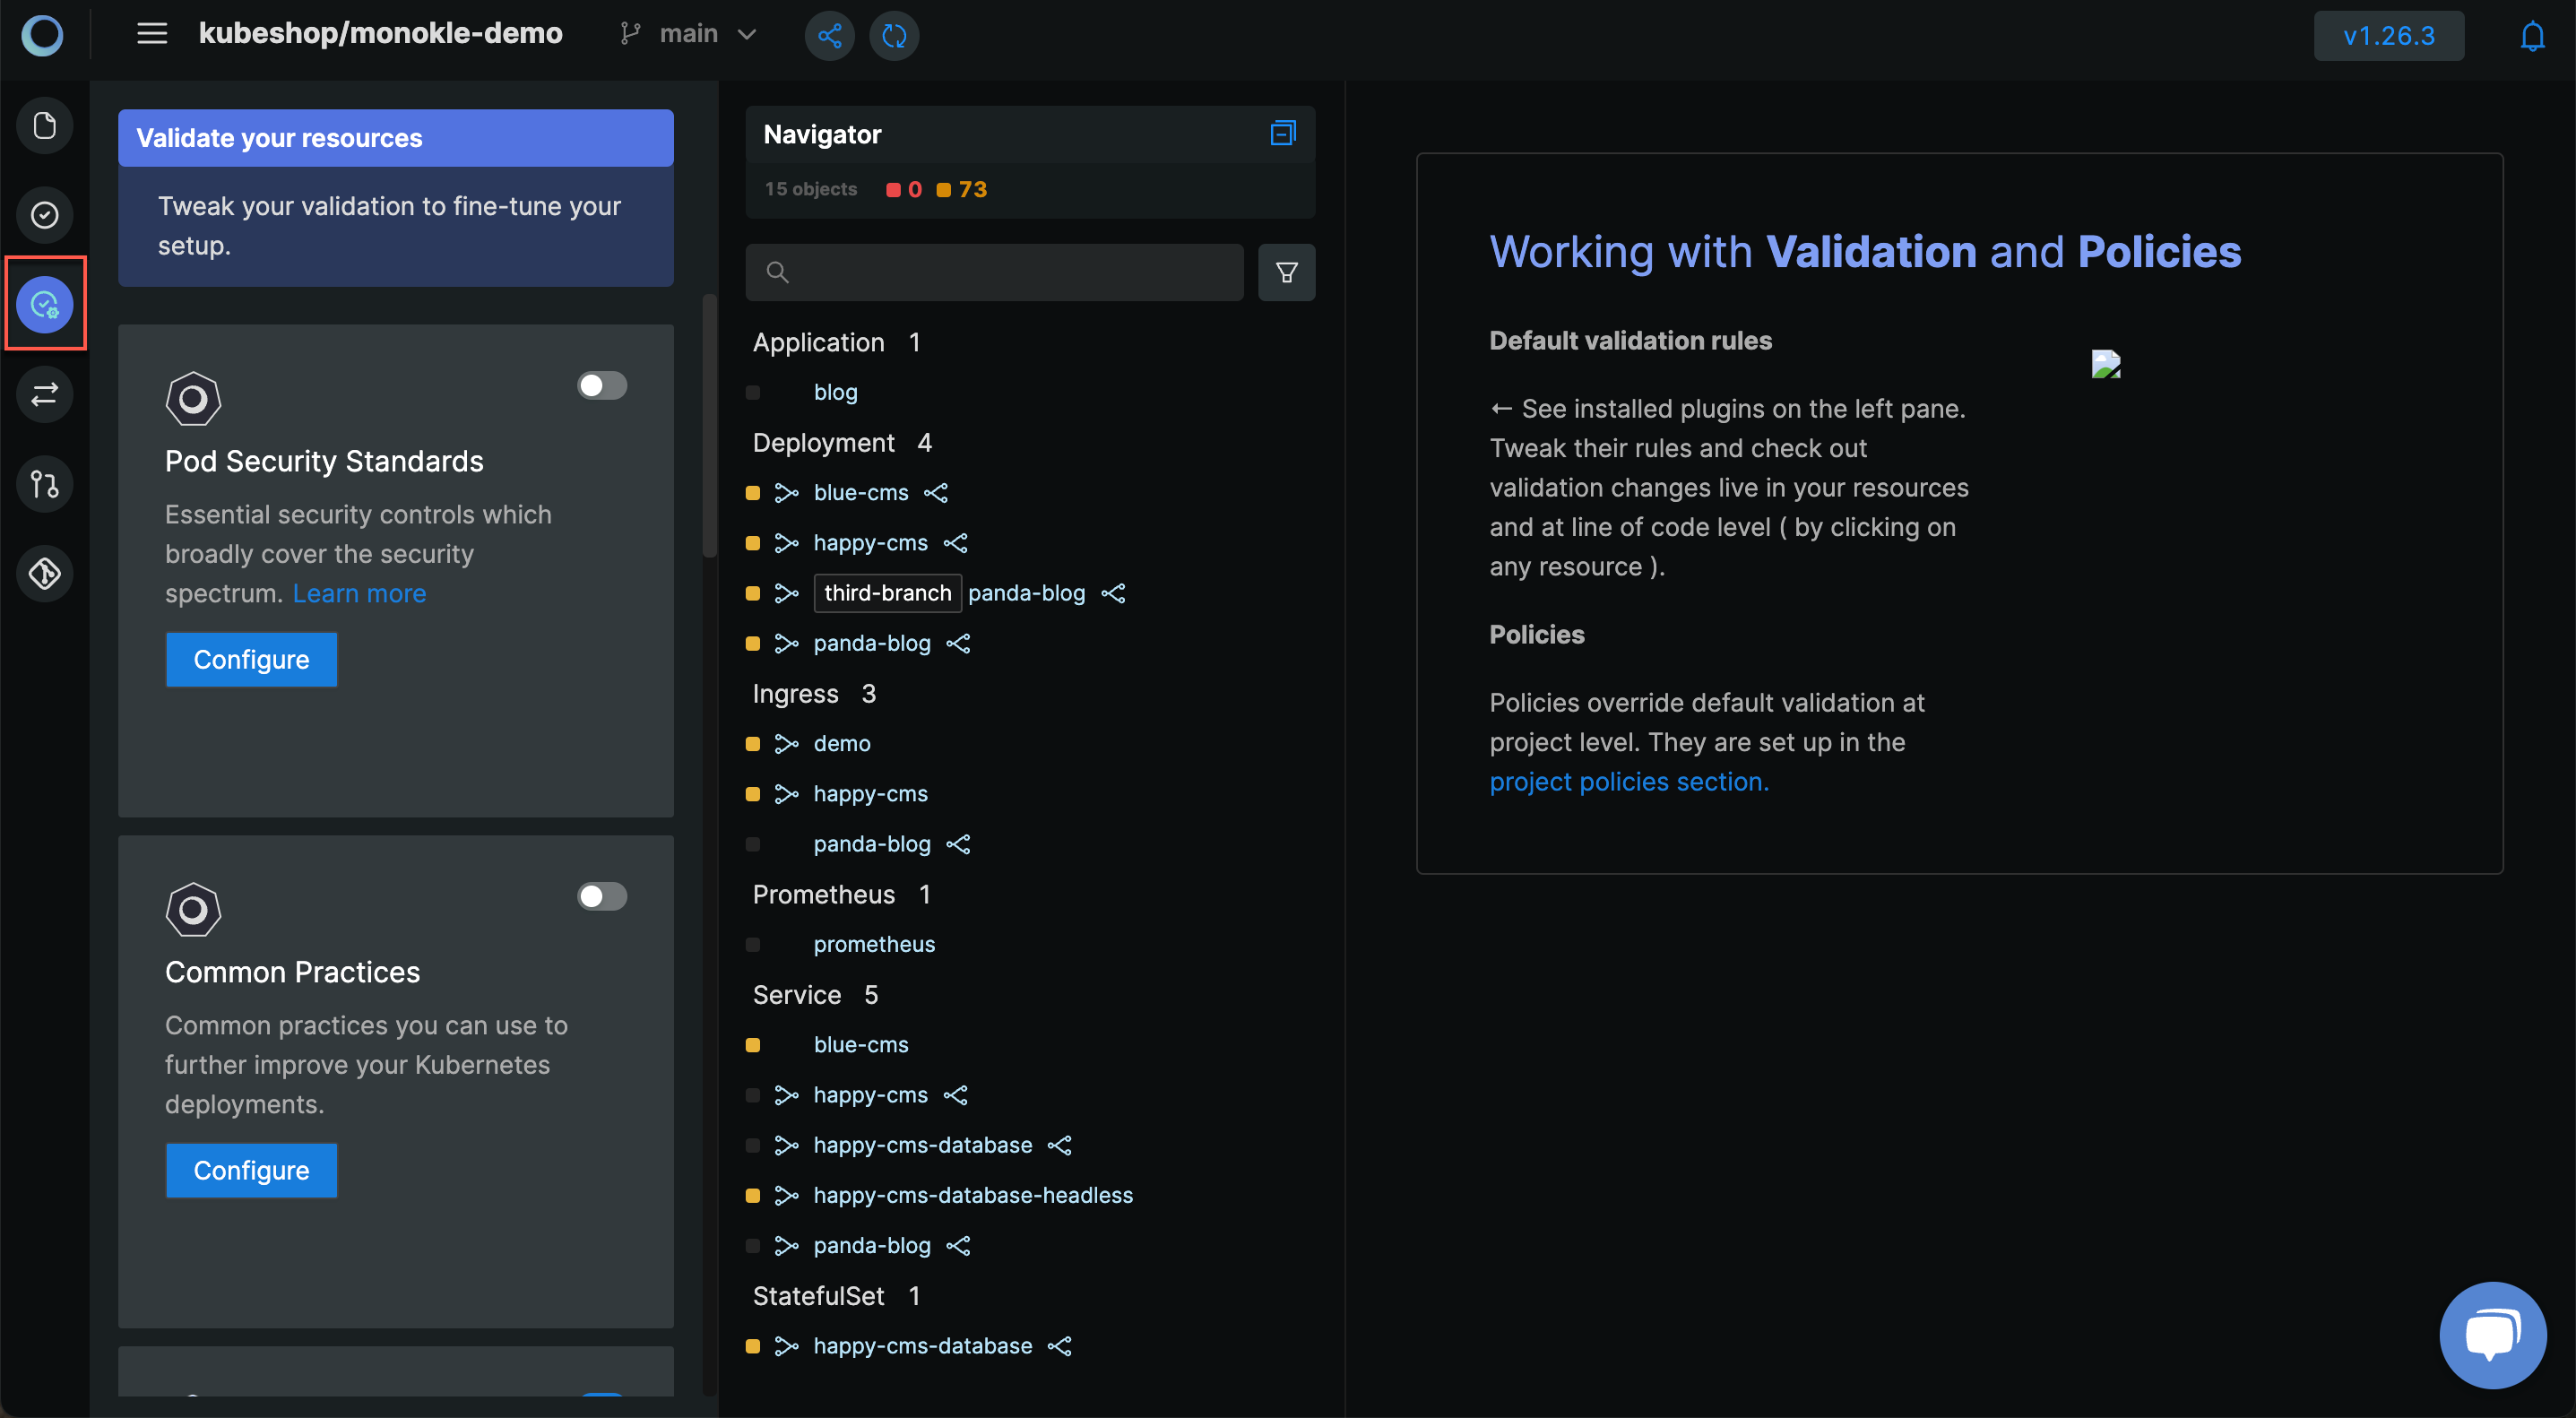Screen dimensions: 2576x1418
Task: Click the v1.26.3 version button
Action: (2389, 36)
